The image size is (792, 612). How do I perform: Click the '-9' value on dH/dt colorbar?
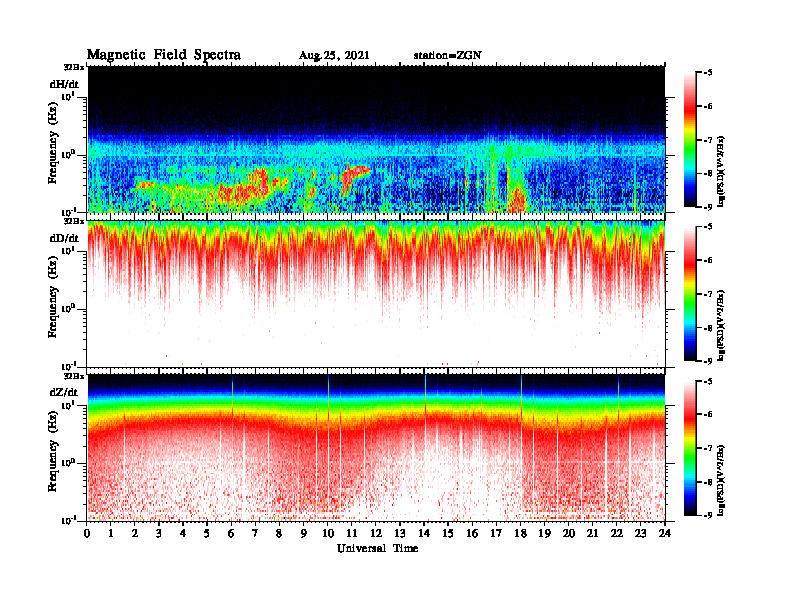708,207
